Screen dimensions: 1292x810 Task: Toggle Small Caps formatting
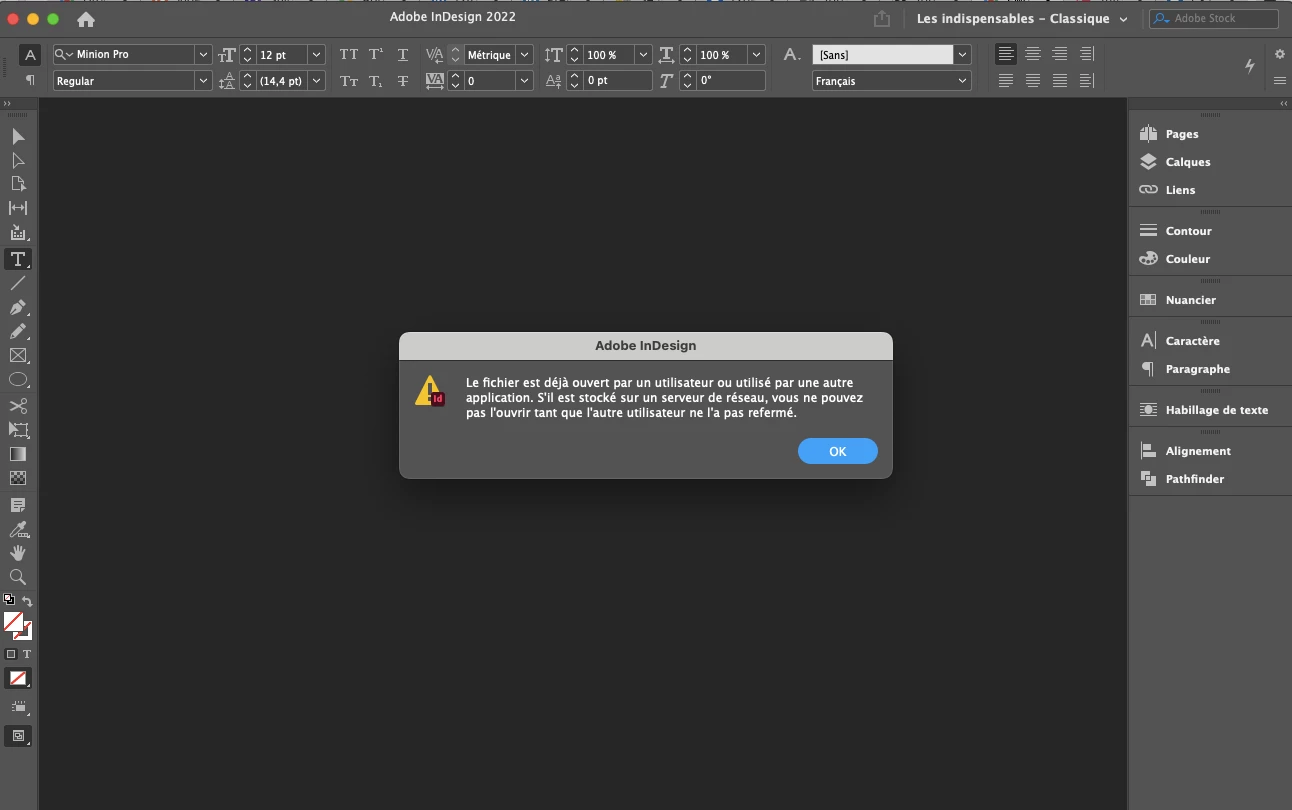348,81
